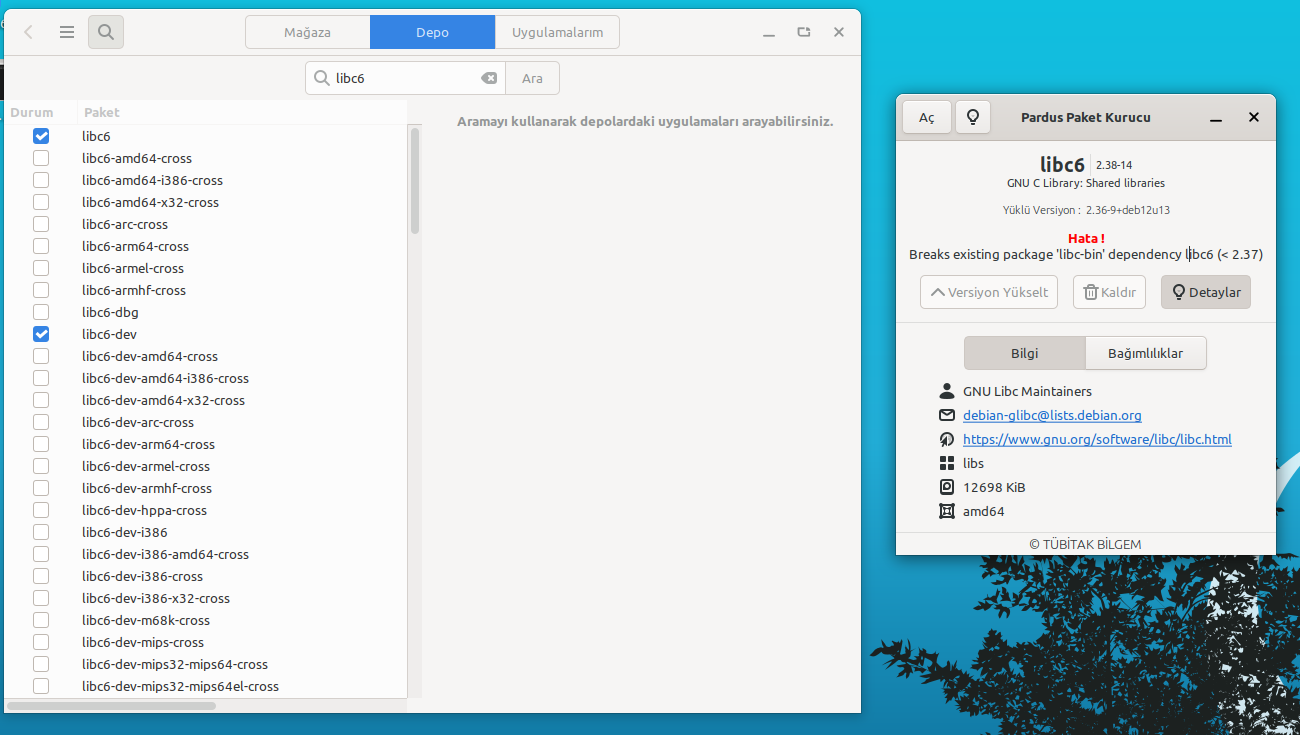
Task: Select the Bağımlılıklar tab
Action: [1145, 353]
